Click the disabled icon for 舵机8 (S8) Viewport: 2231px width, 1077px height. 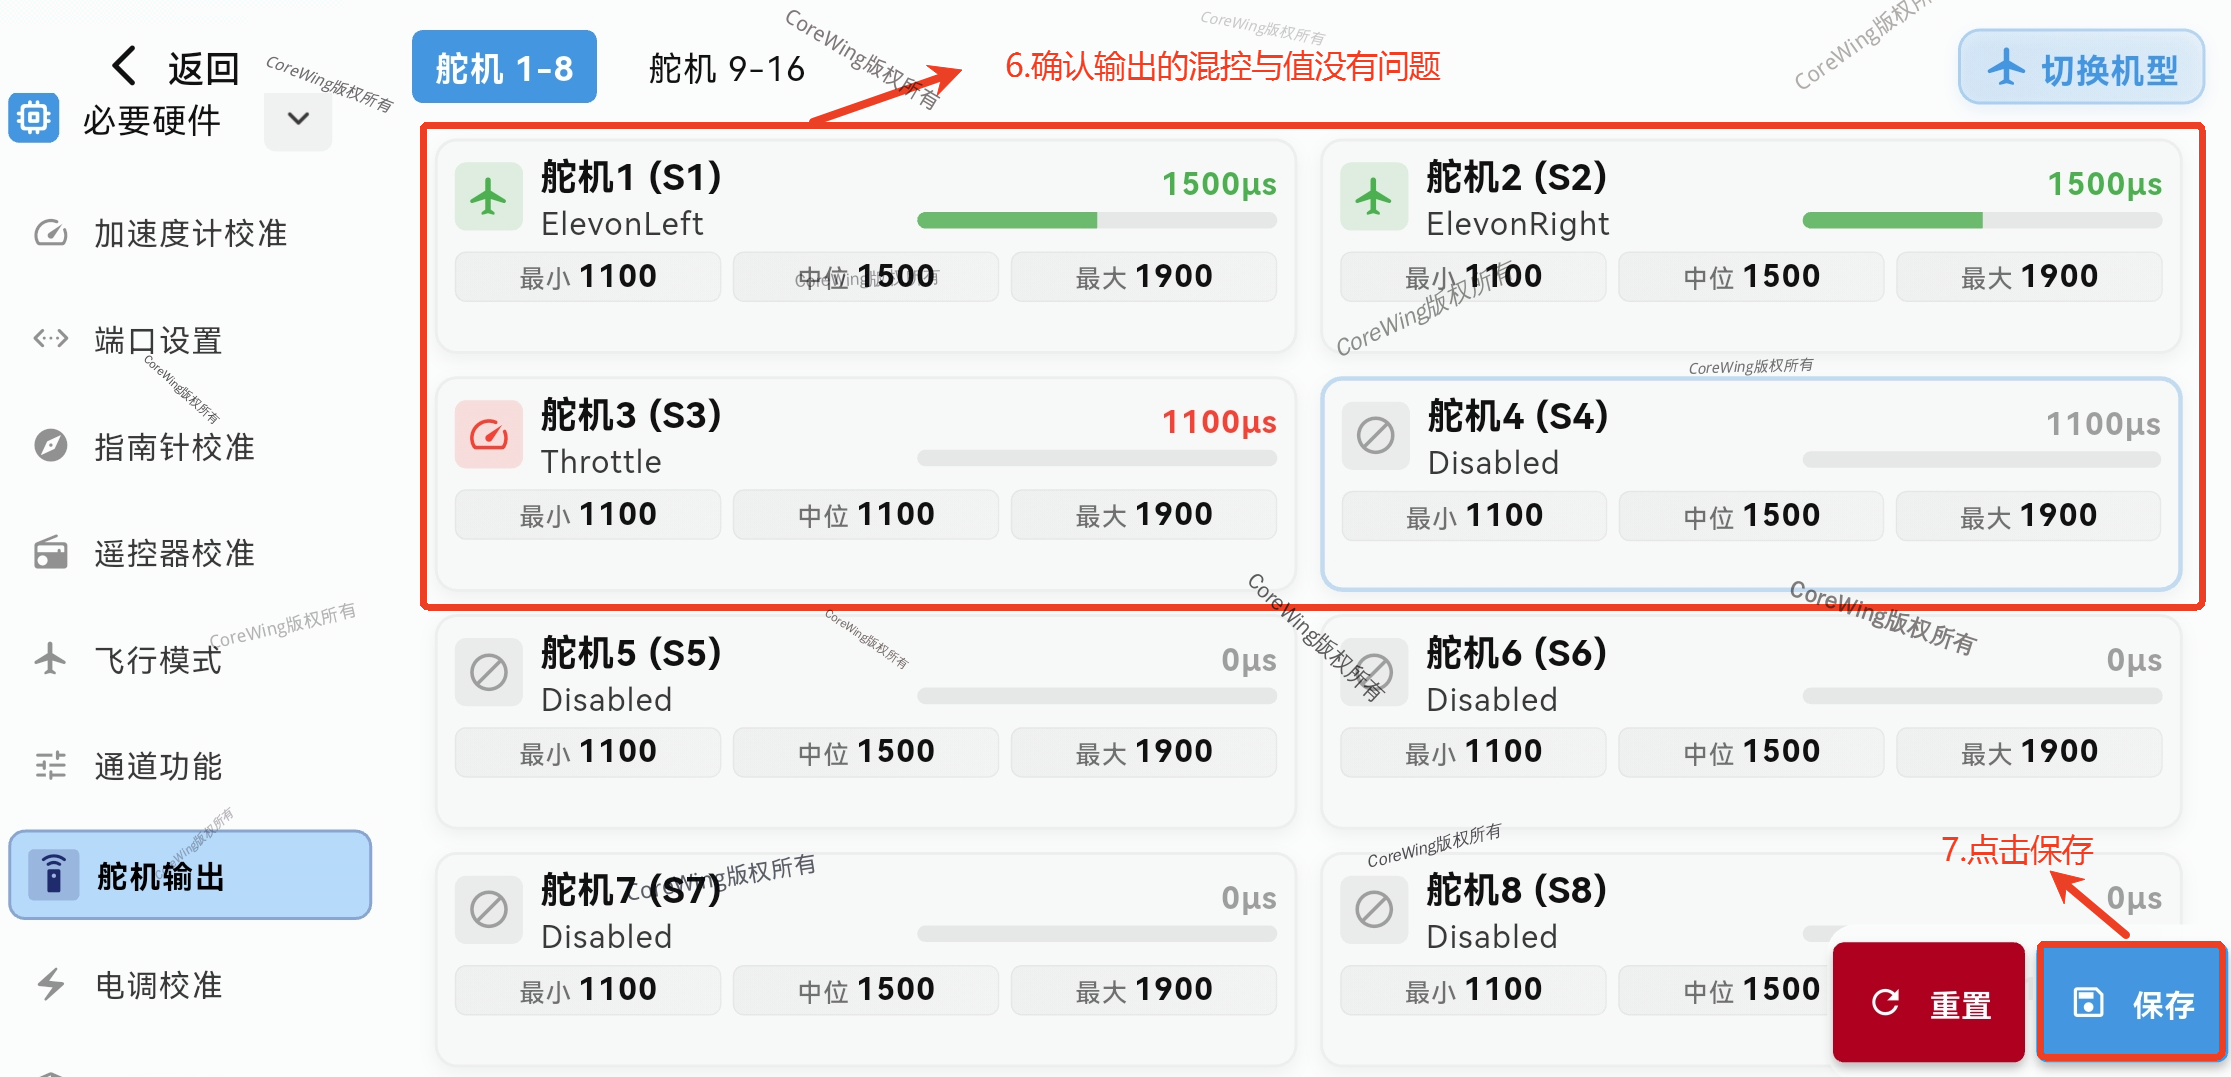1374,910
